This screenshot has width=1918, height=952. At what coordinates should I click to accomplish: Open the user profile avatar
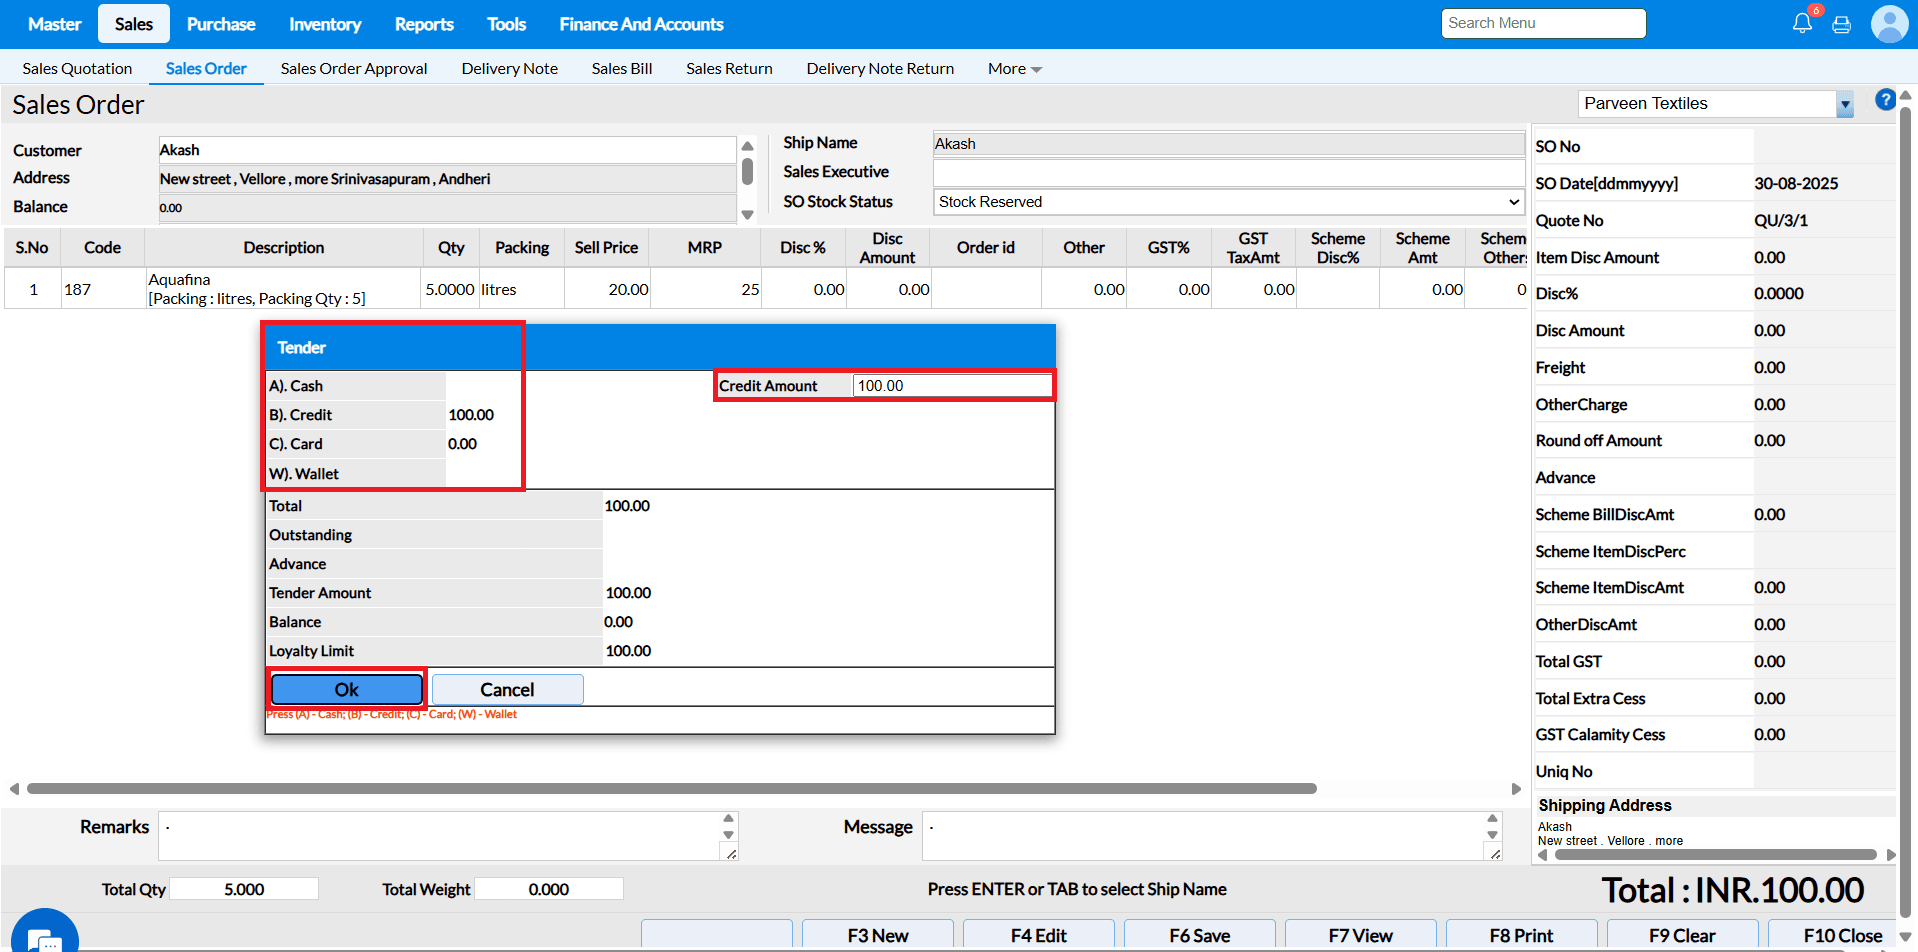point(1888,24)
